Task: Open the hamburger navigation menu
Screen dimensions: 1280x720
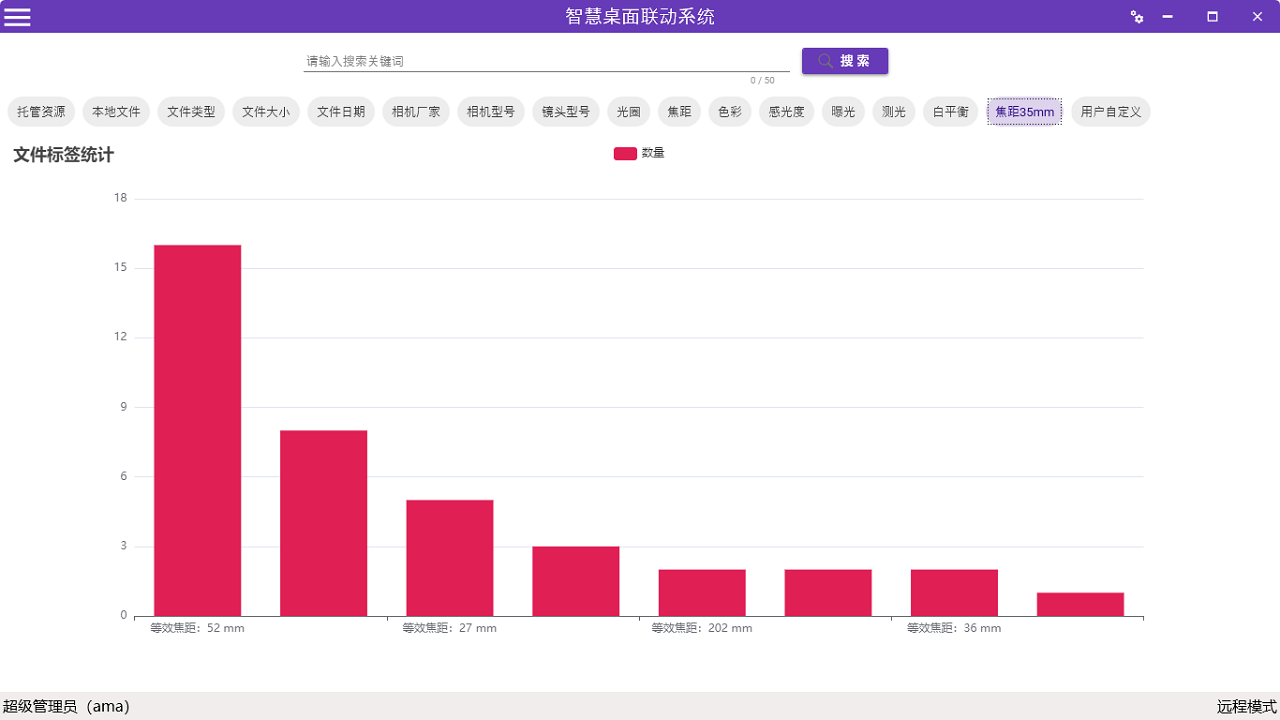Action: (17, 16)
